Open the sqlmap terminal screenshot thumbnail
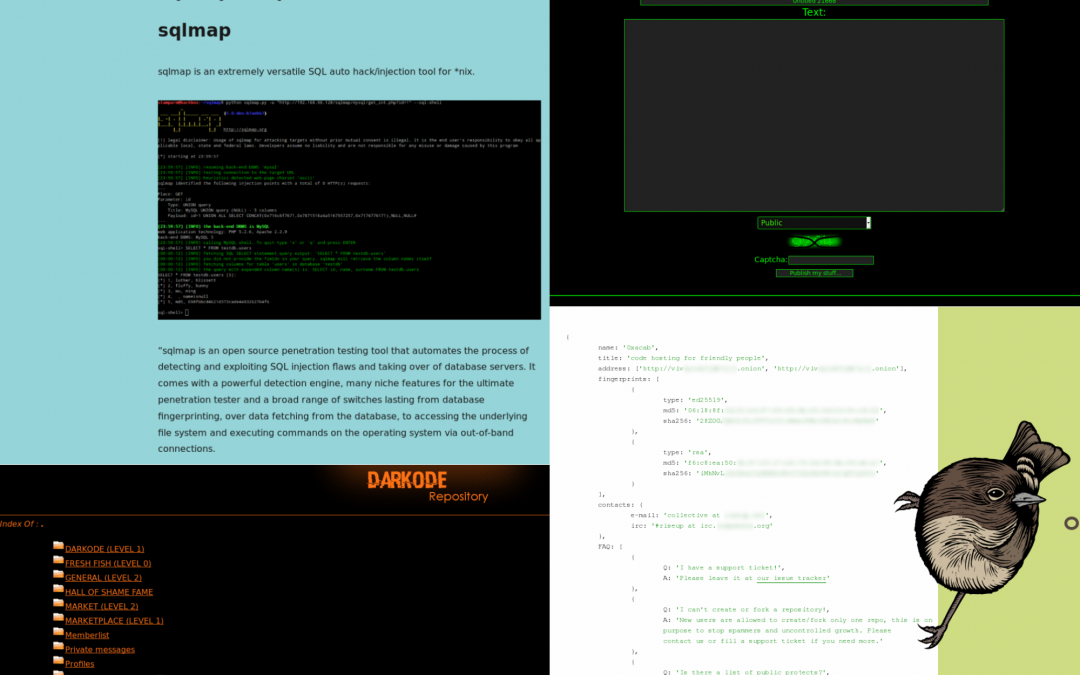The width and height of the screenshot is (1080, 675). 349,209
